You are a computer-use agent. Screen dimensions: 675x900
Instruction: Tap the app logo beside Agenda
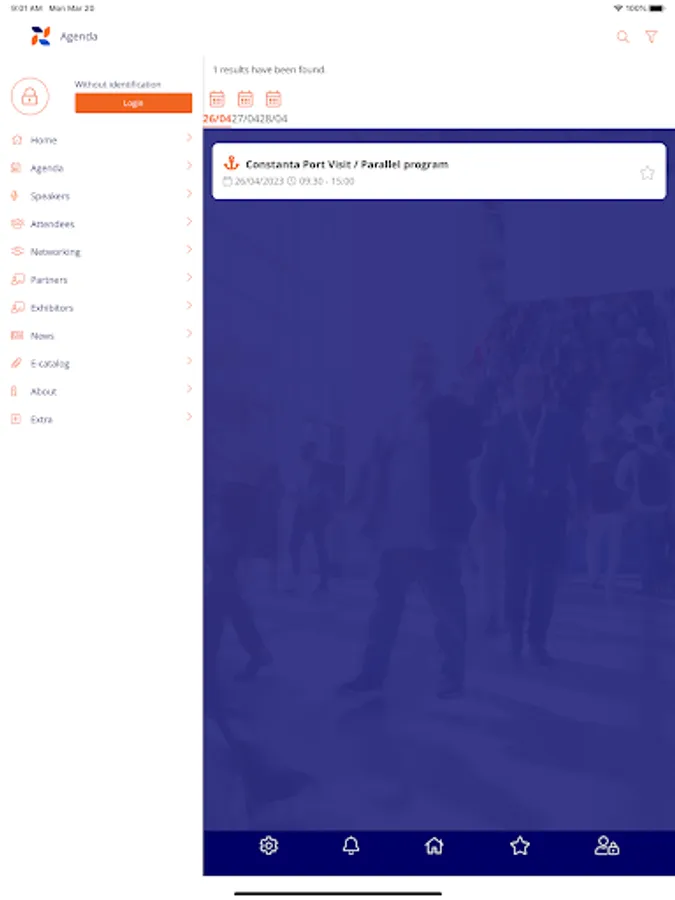(41, 36)
